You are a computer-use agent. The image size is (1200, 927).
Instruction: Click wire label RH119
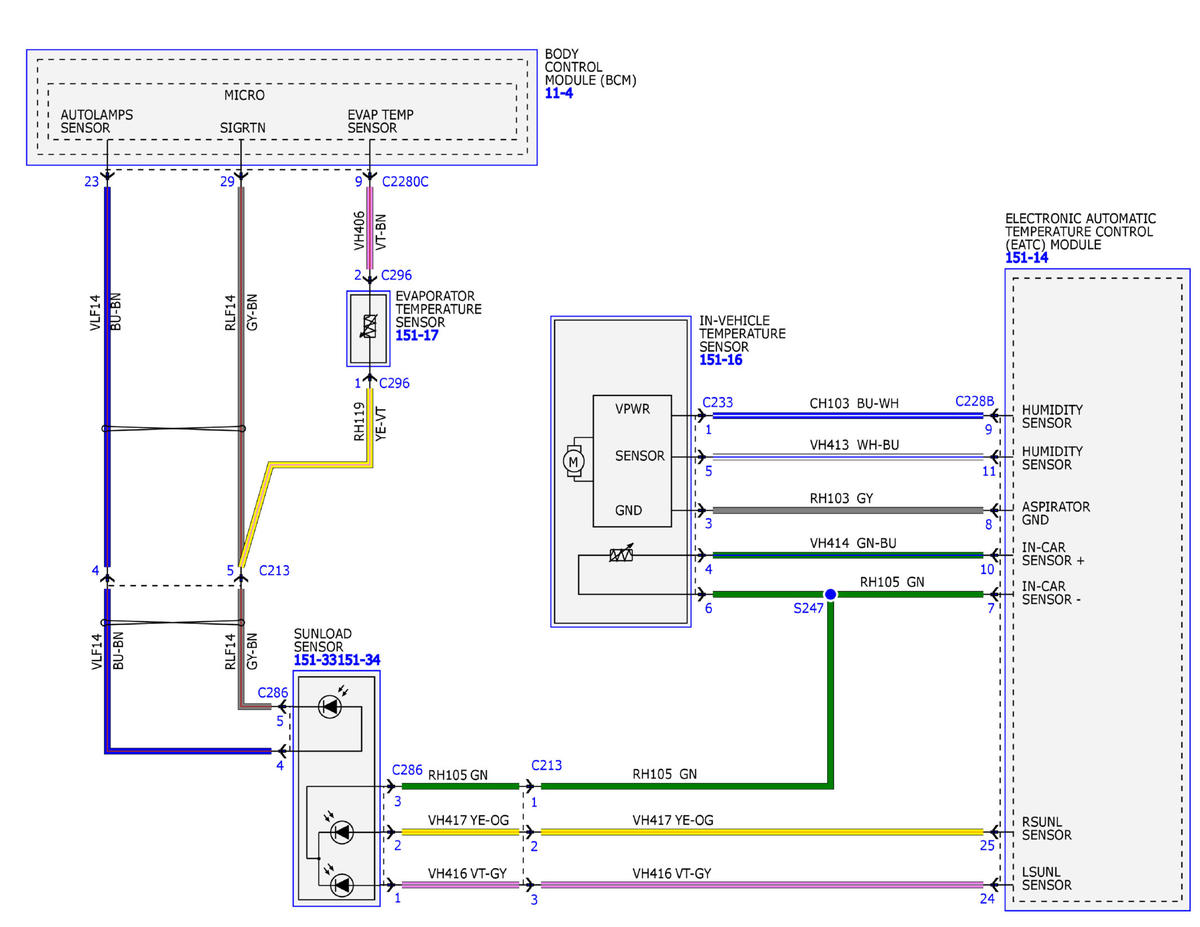click(360, 422)
